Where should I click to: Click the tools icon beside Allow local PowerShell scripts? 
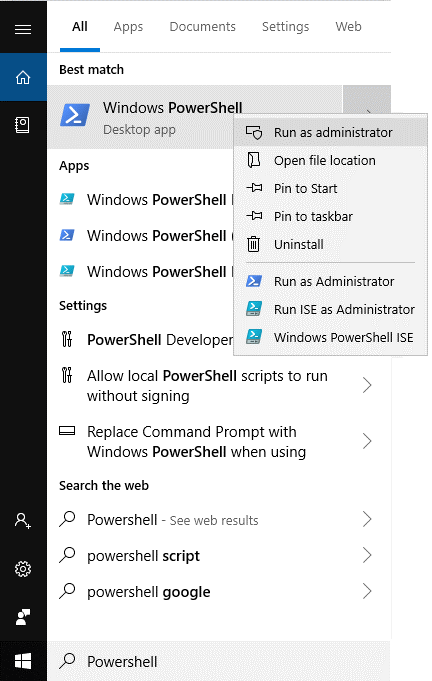pos(67,375)
